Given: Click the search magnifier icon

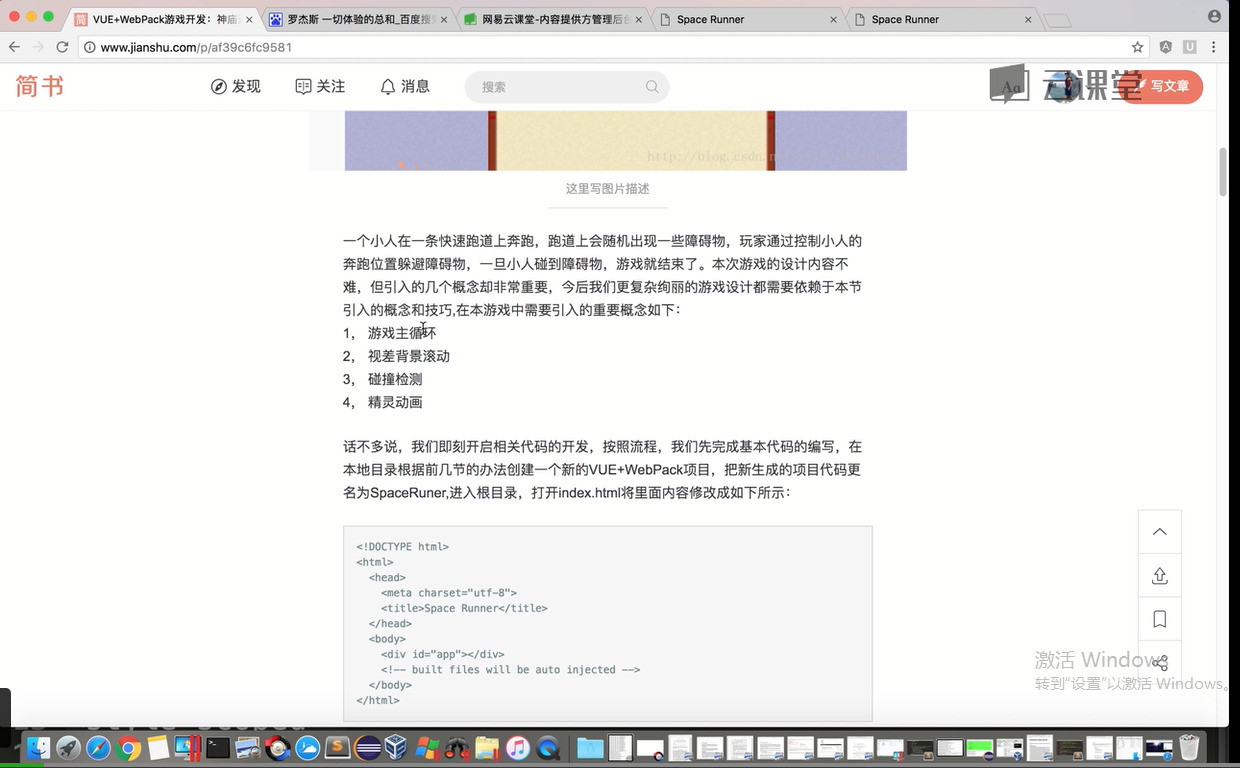Looking at the screenshot, I should click(652, 87).
